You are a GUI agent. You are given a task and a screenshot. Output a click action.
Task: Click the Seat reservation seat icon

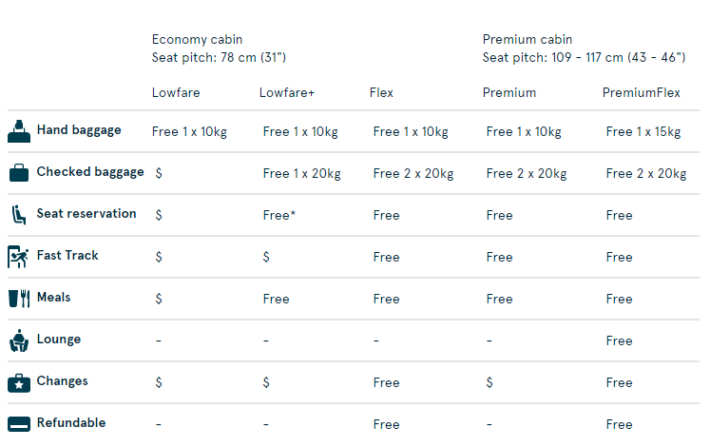pos(19,215)
